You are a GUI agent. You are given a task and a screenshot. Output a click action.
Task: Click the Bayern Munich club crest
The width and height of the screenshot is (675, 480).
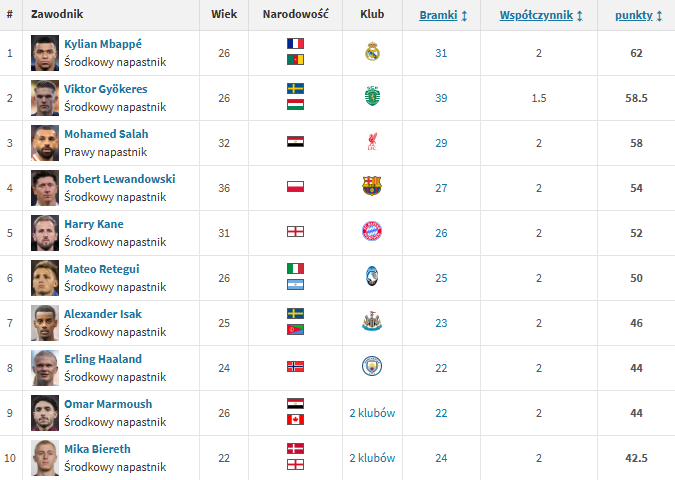pyautogui.click(x=372, y=231)
